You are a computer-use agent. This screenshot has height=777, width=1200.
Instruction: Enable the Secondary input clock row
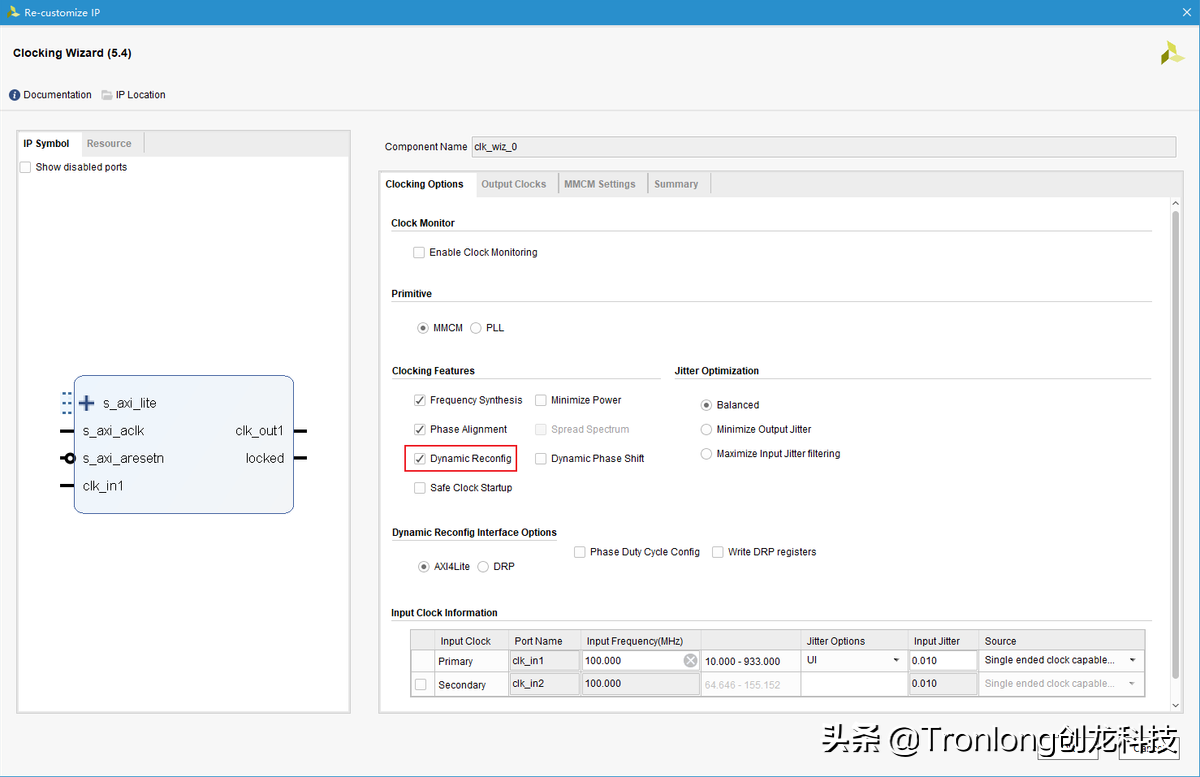tap(421, 684)
